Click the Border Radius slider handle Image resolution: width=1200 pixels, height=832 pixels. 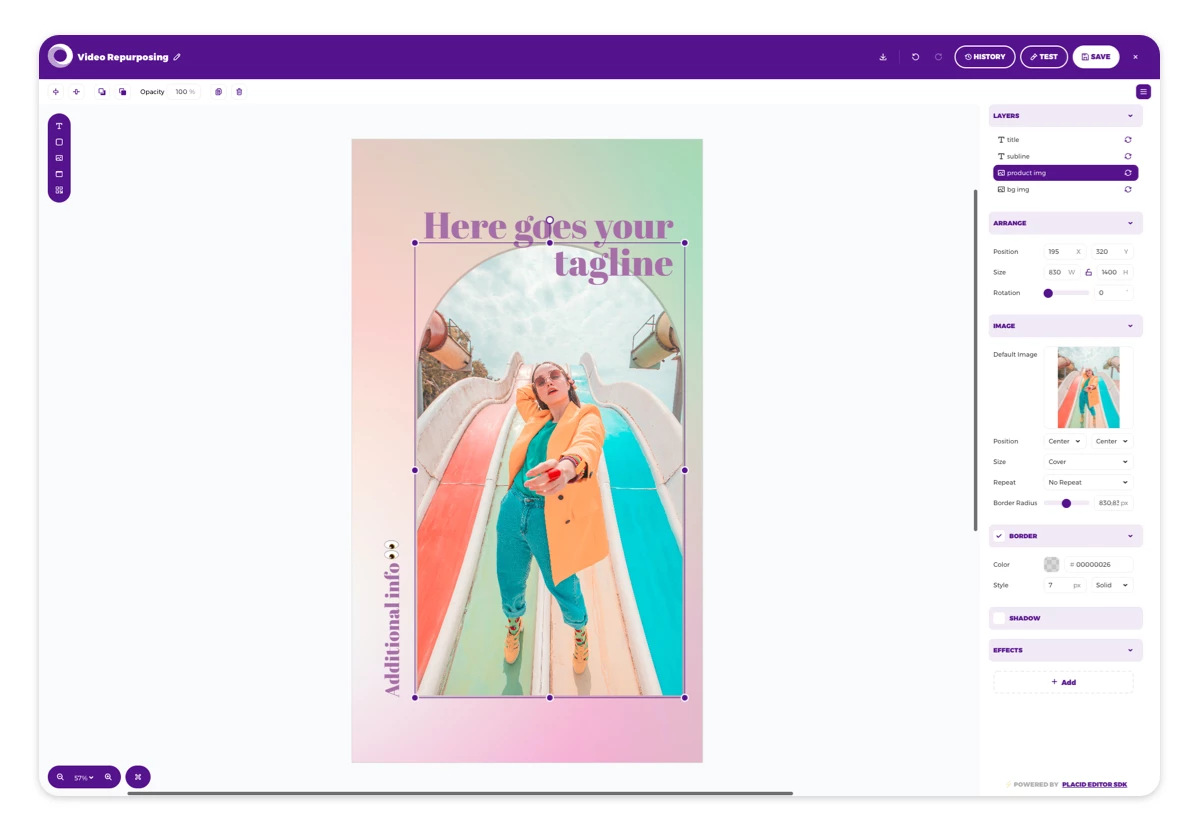(1066, 503)
